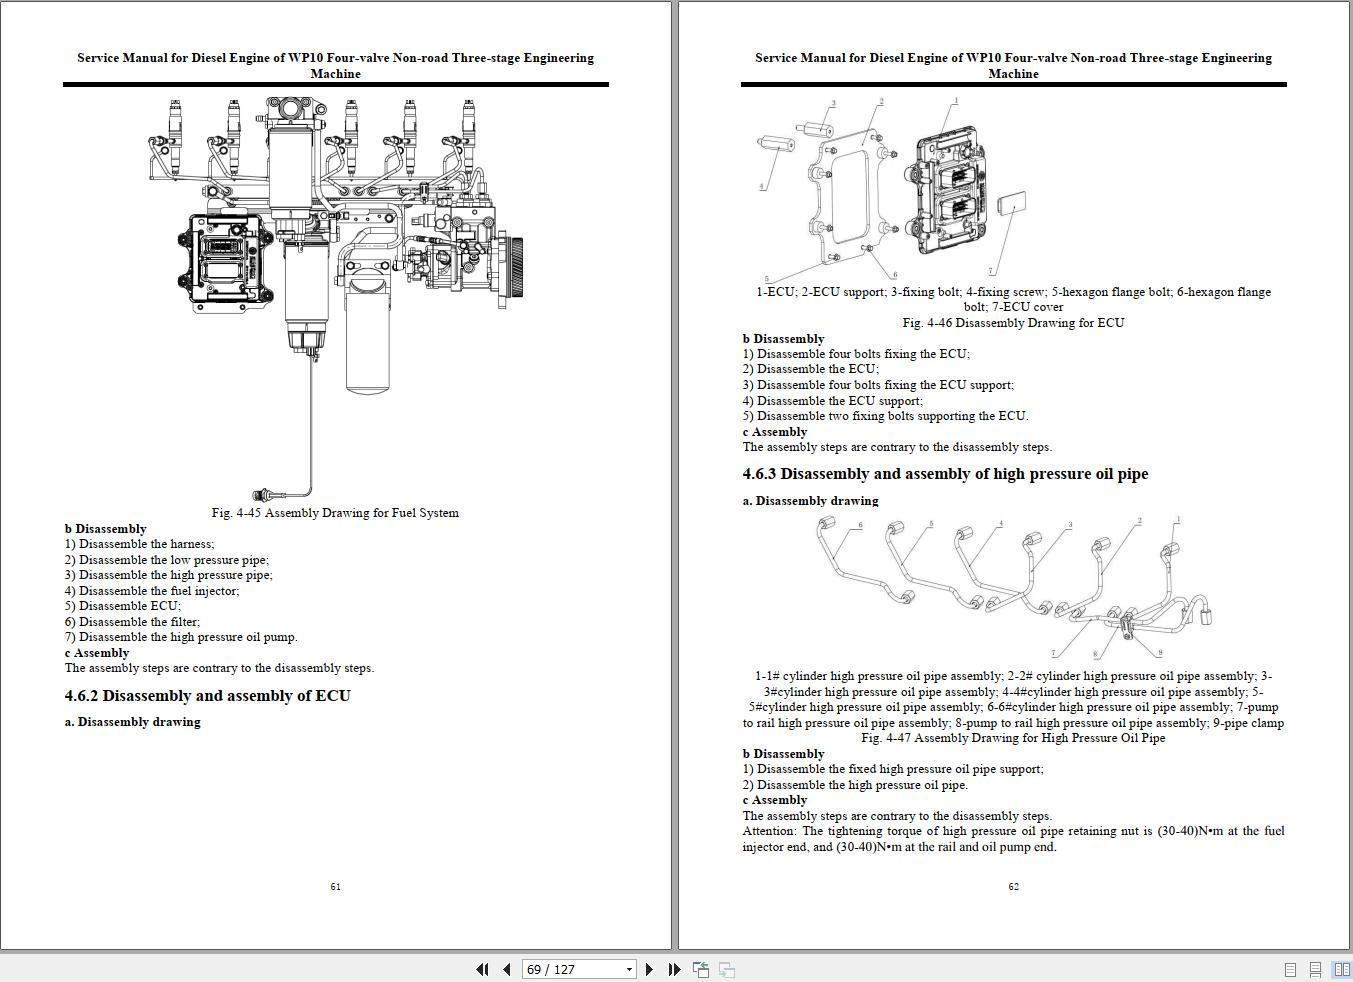Select the next view icon
The height and width of the screenshot is (982, 1353).
point(726,969)
